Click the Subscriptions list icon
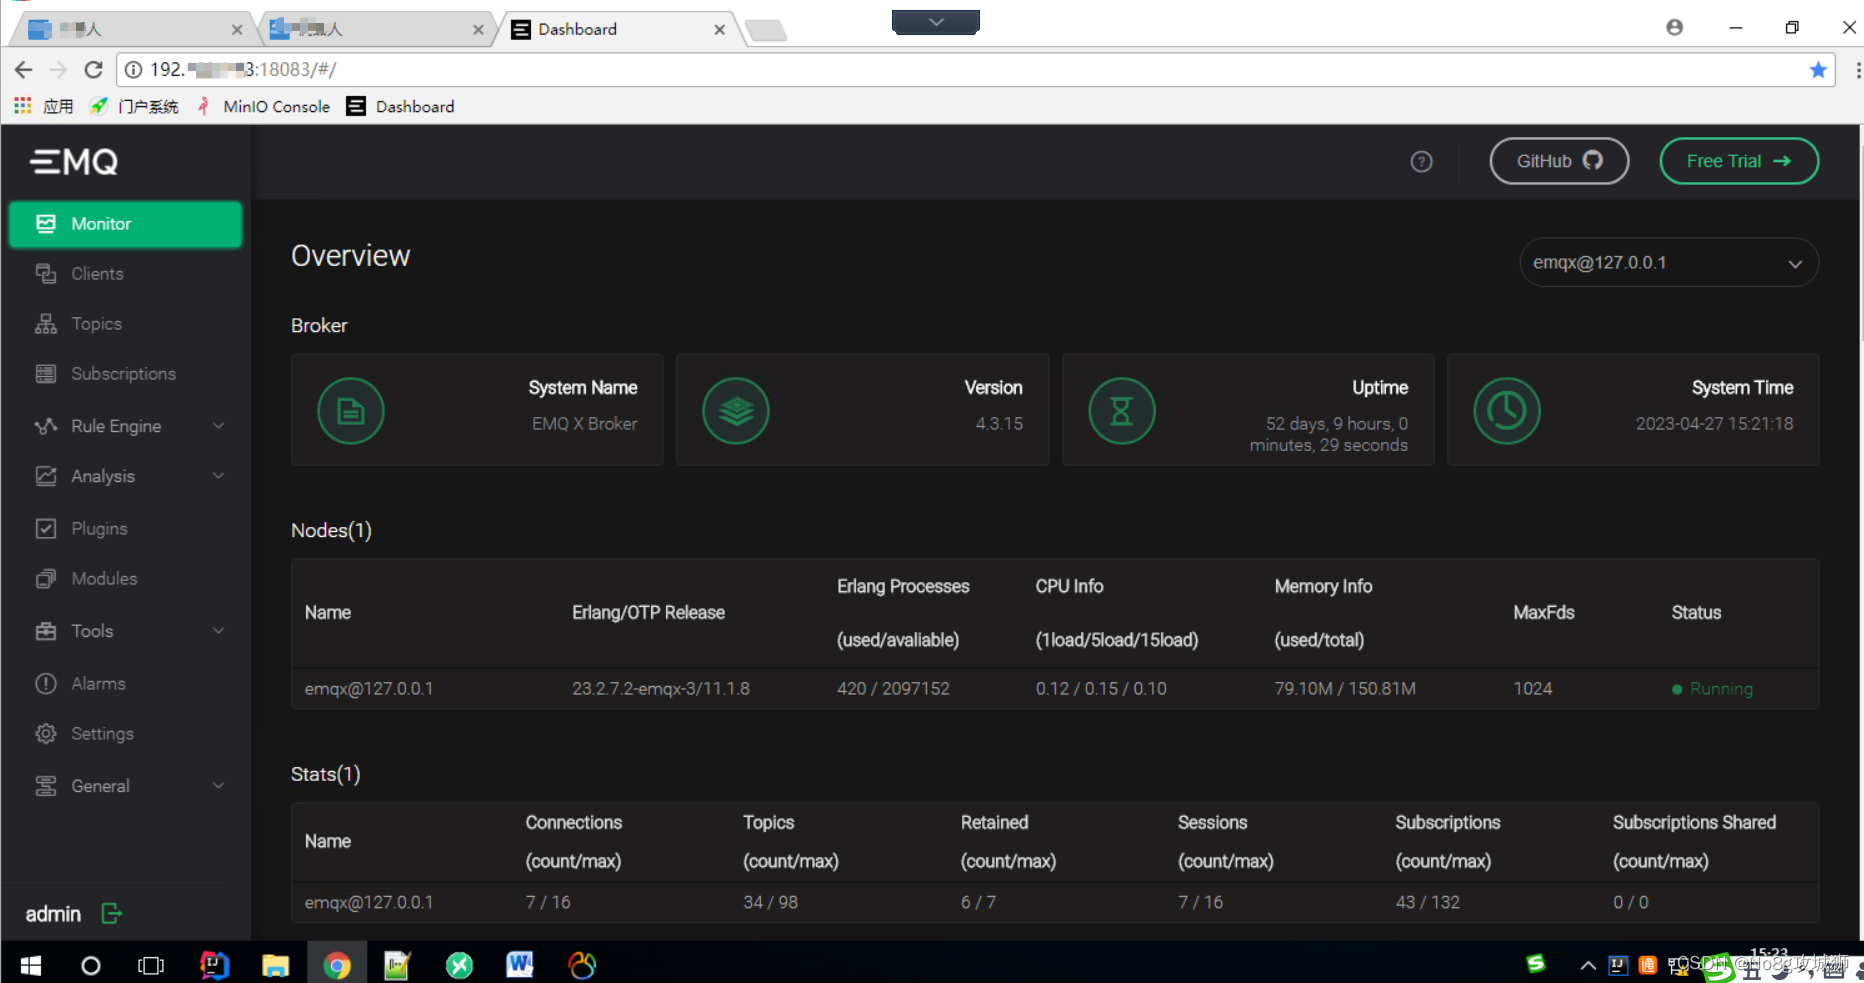 pyautogui.click(x=46, y=374)
